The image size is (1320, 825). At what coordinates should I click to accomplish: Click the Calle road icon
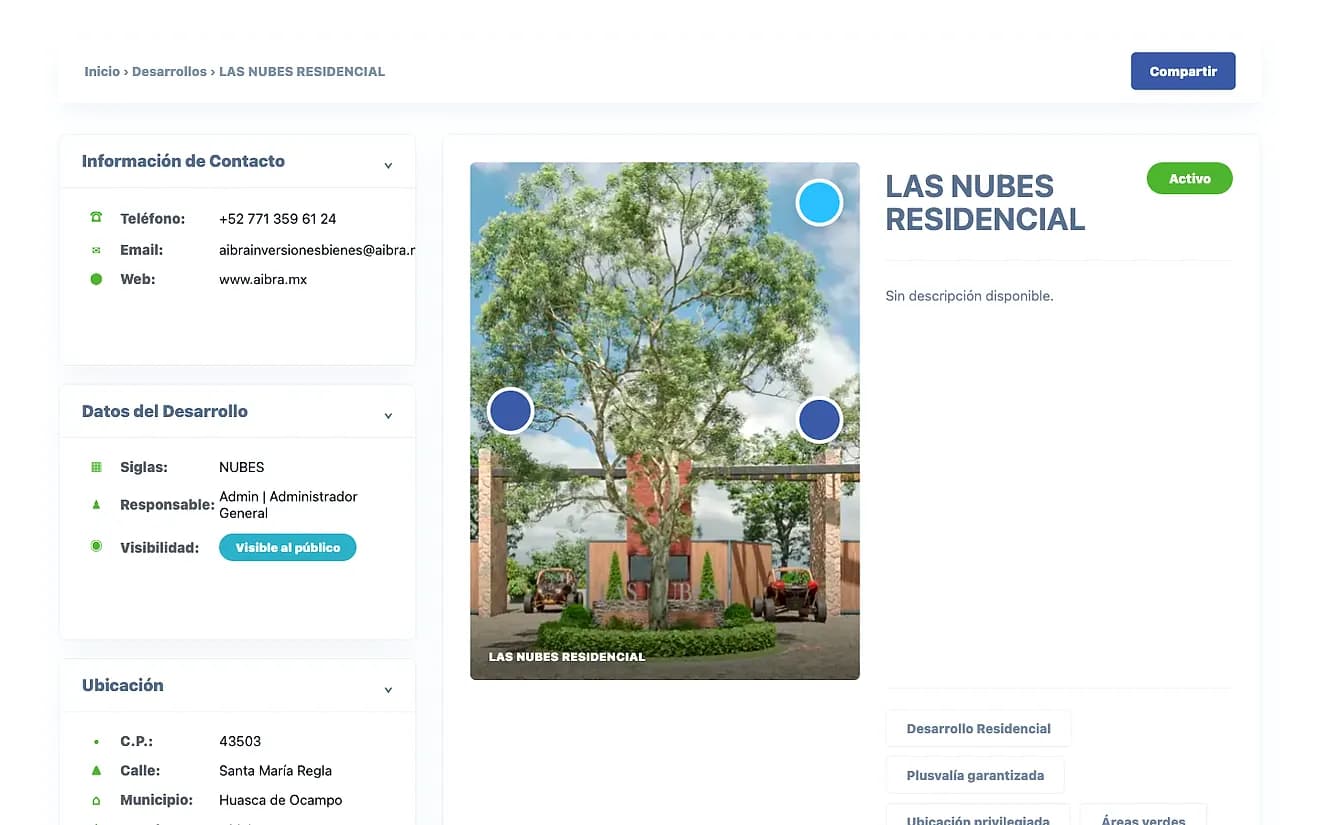point(96,771)
